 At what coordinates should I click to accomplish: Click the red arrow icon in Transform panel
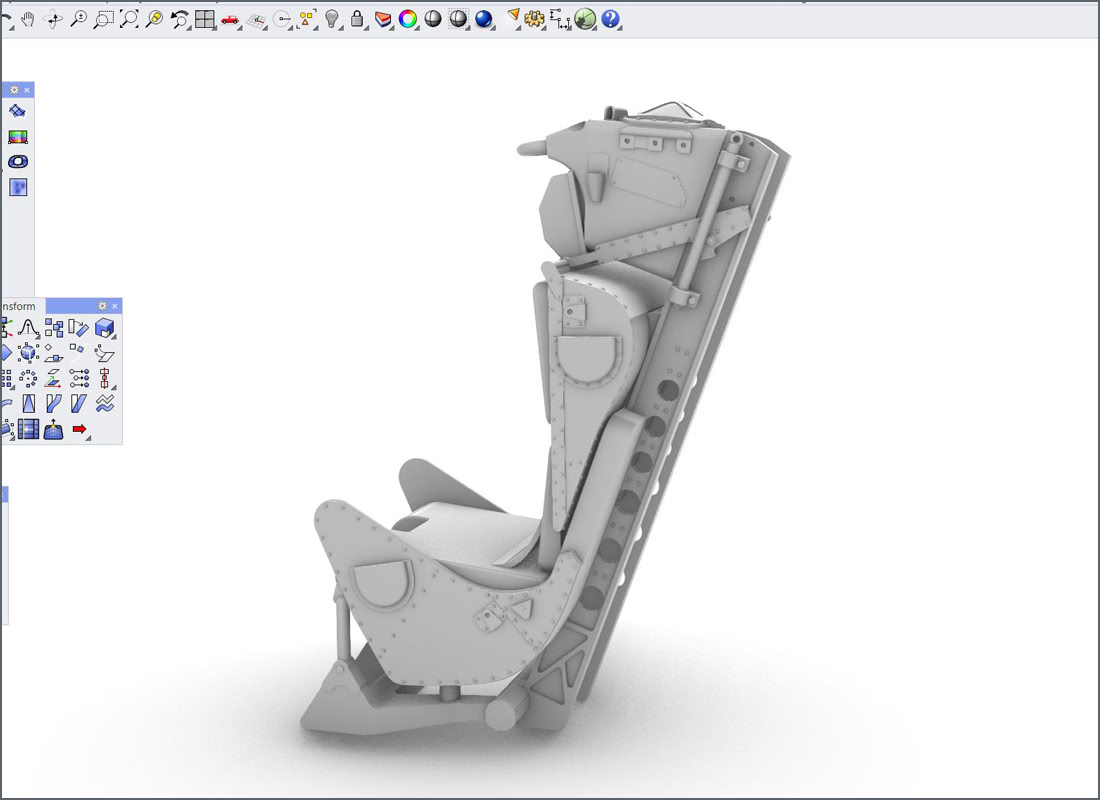[x=80, y=429]
